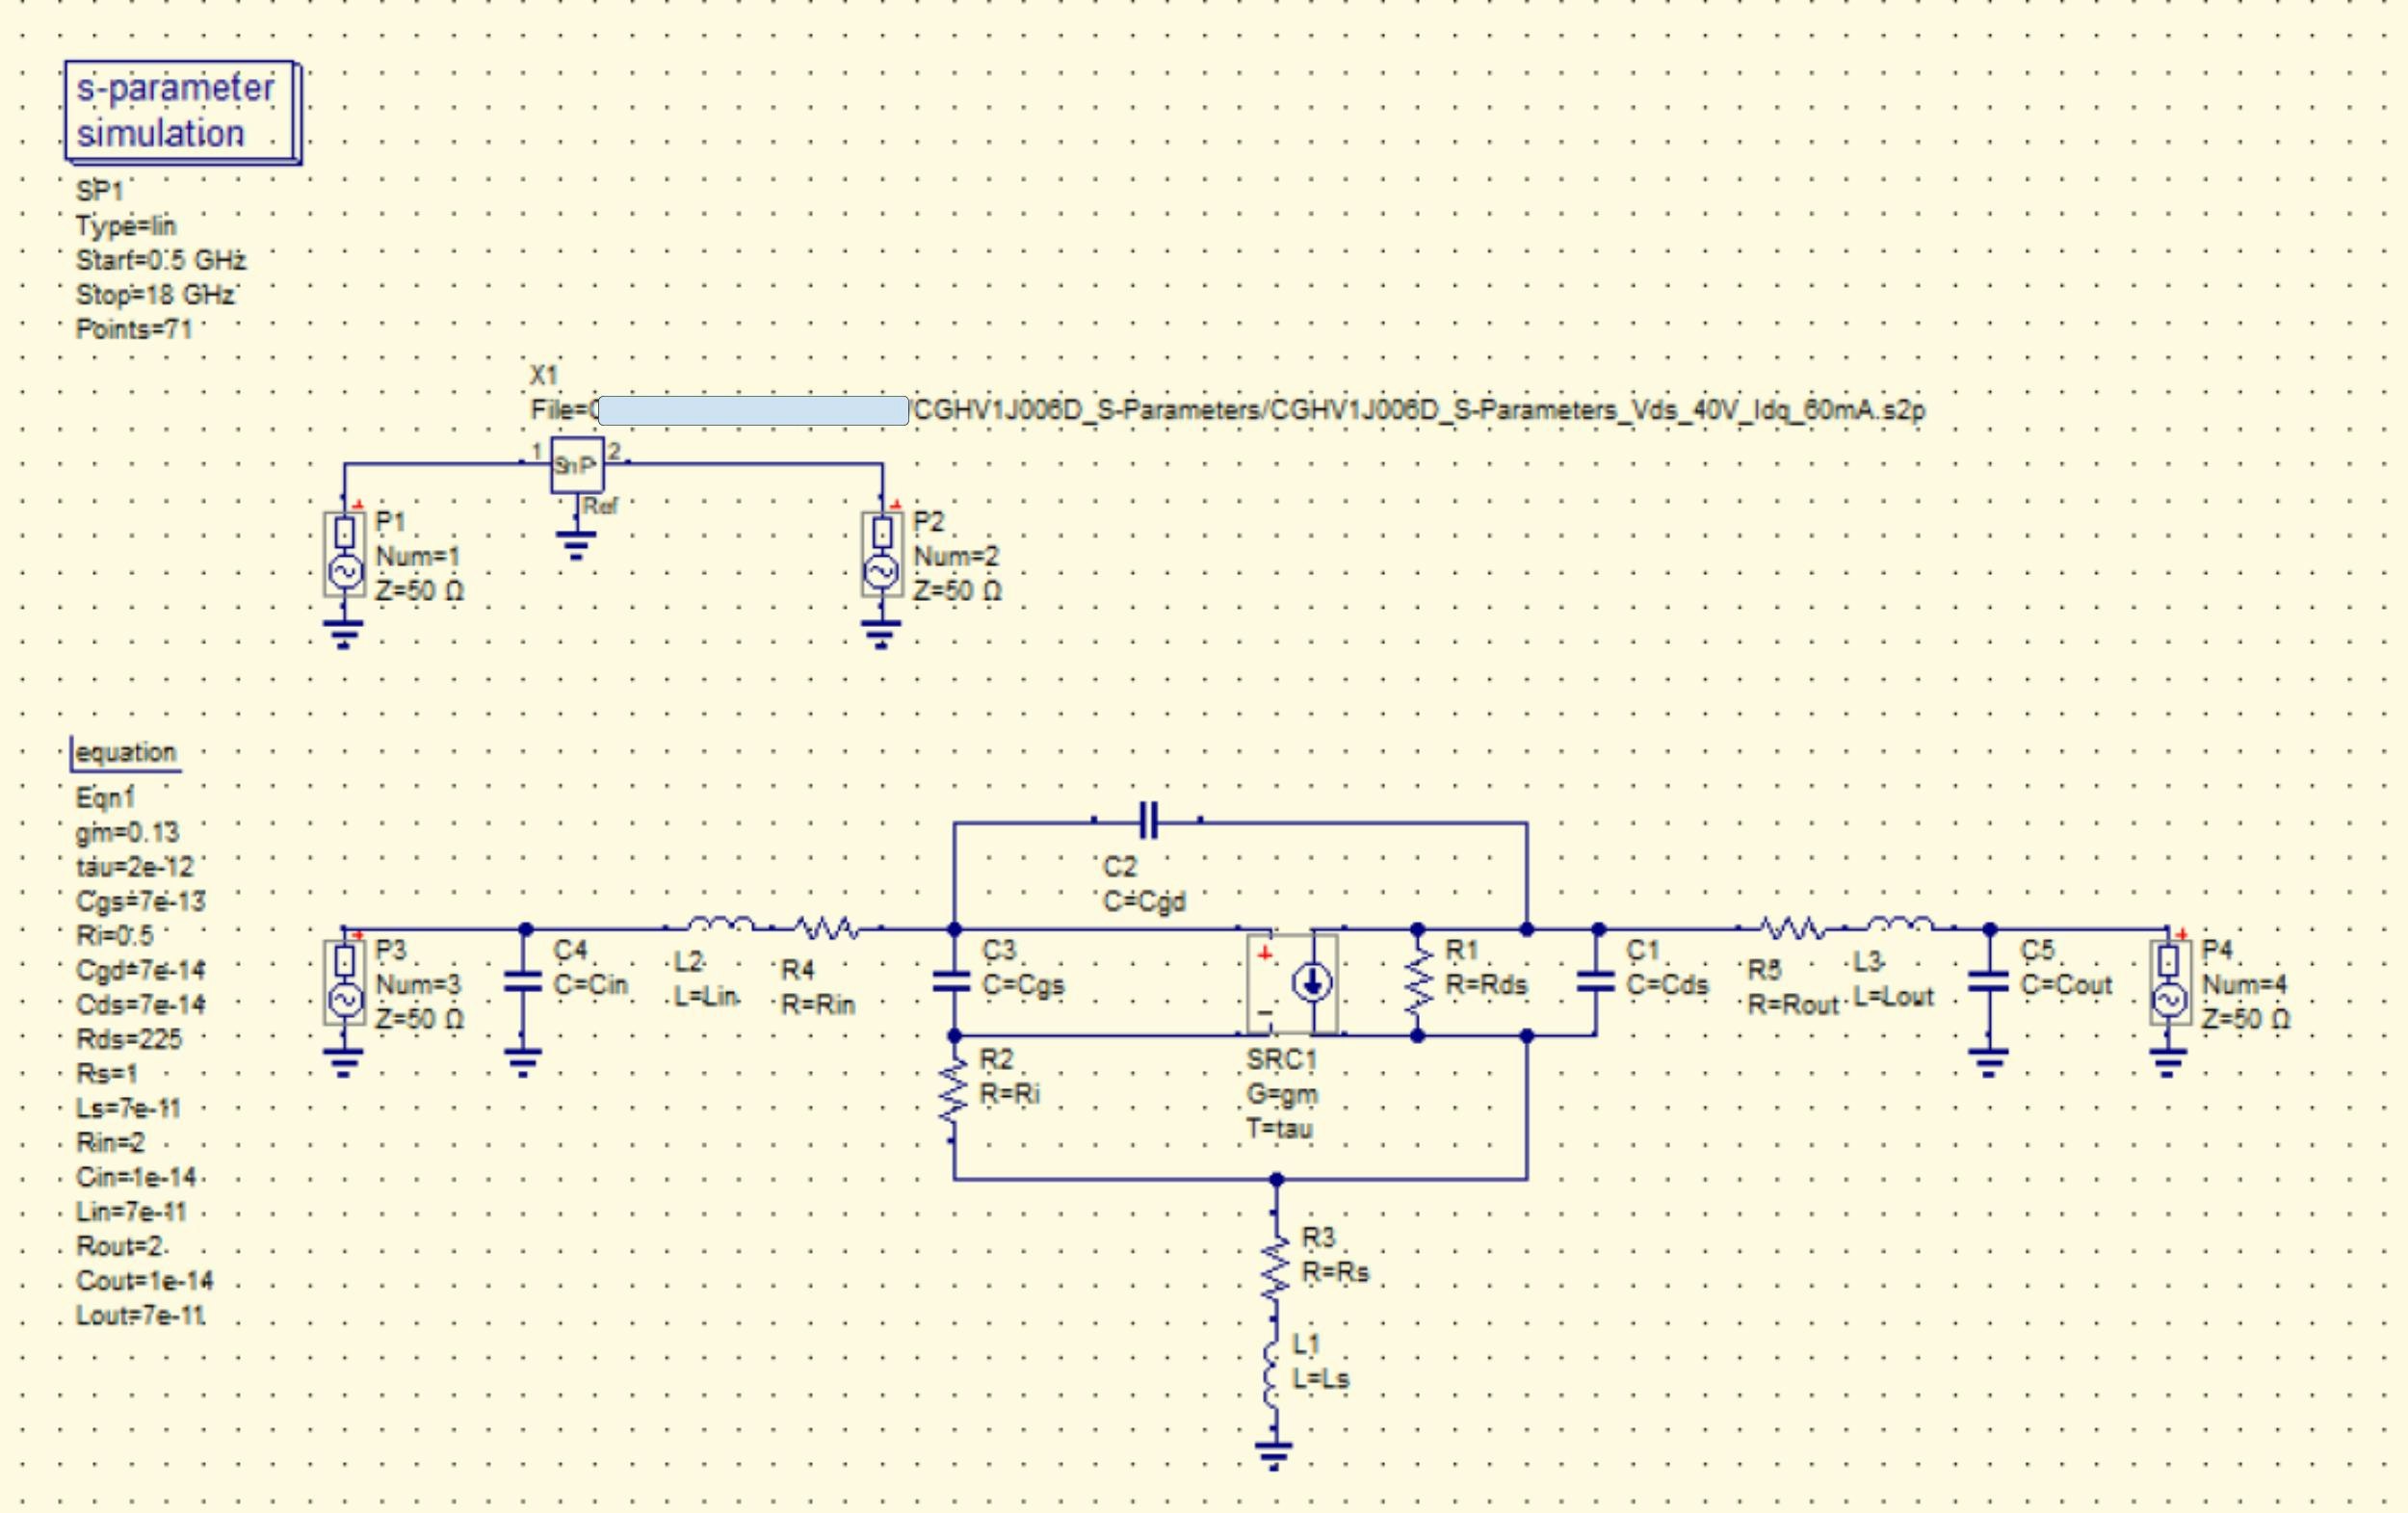Select power source P3 symbol
The height and width of the screenshot is (1513, 2408).
pos(344,984)
